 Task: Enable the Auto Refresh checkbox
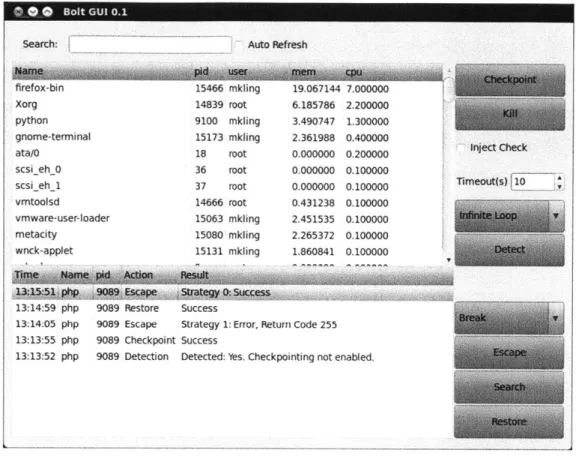click(x=239, y=45)
